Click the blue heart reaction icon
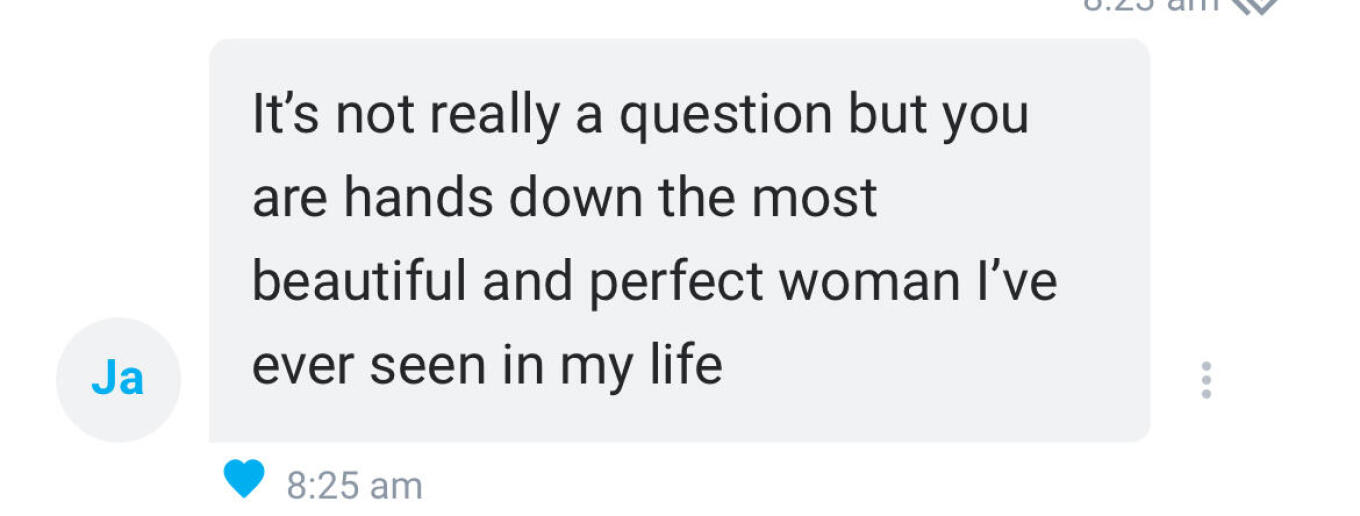The width and height of the screenshot is (1360, 516). click(244, 479)
